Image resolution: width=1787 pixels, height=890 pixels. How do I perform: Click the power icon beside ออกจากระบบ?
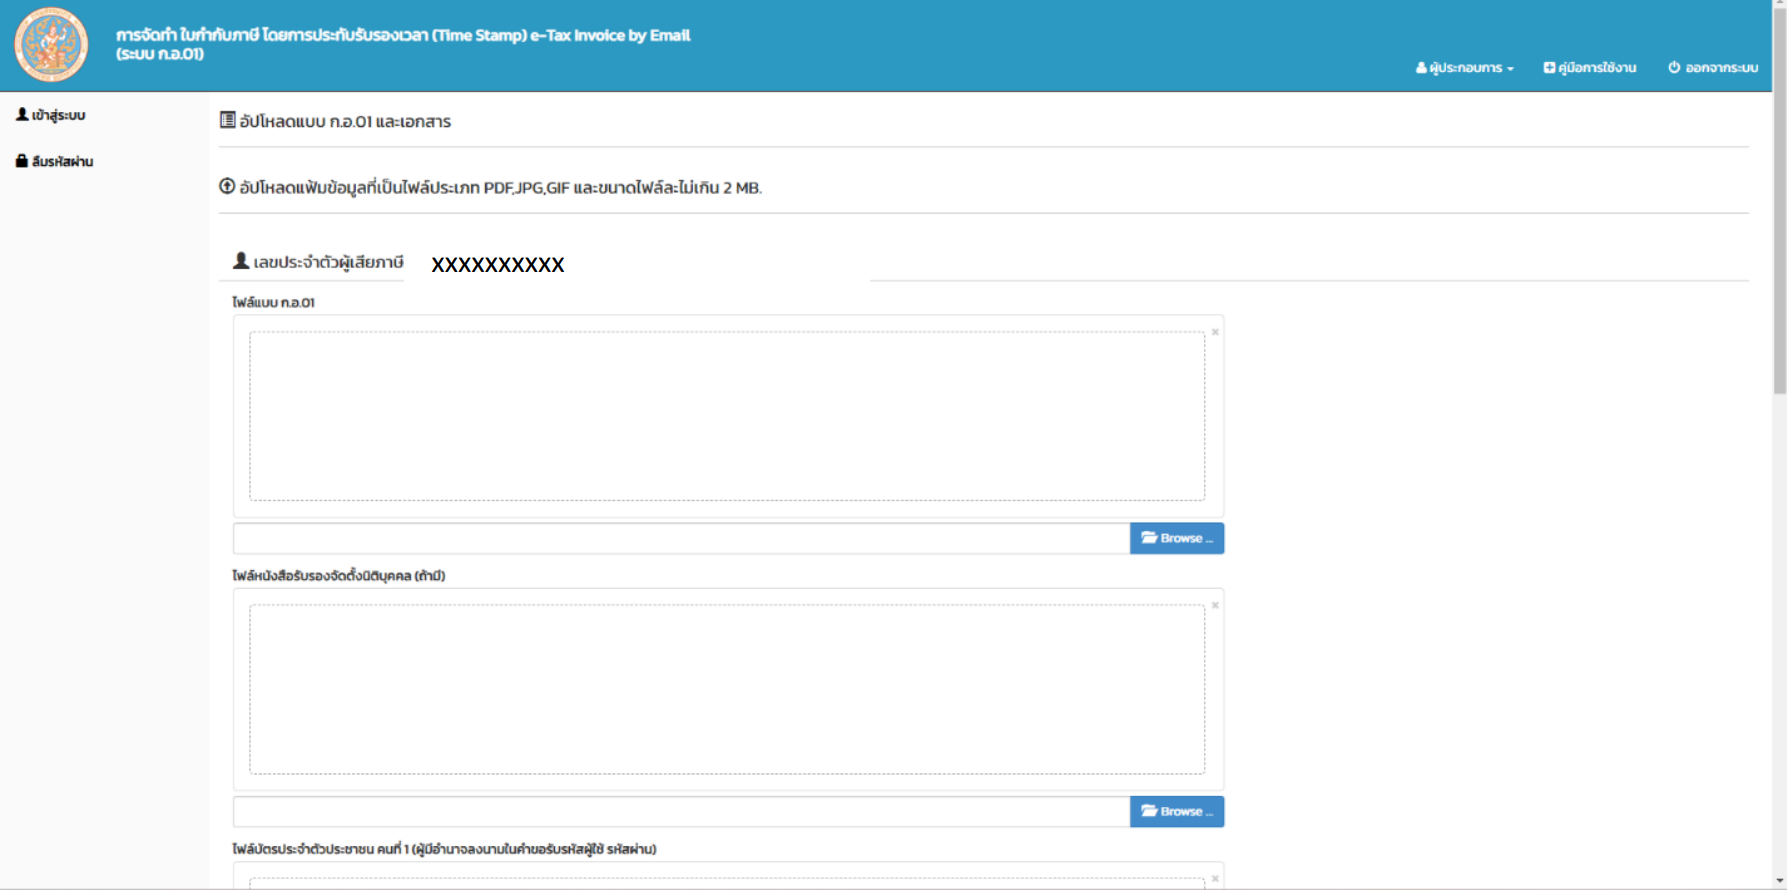[x=1674, y=68]
